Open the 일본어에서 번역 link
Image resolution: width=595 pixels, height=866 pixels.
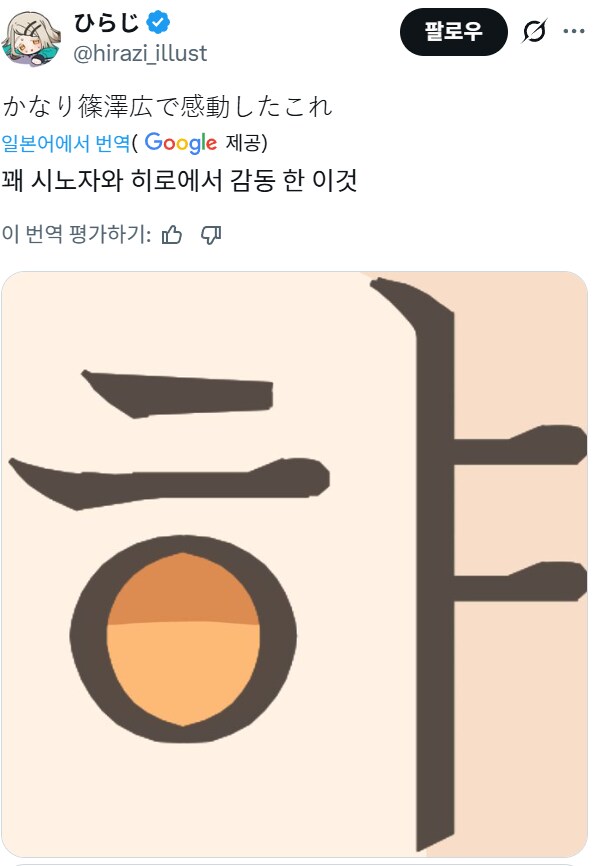coord(66,144)
